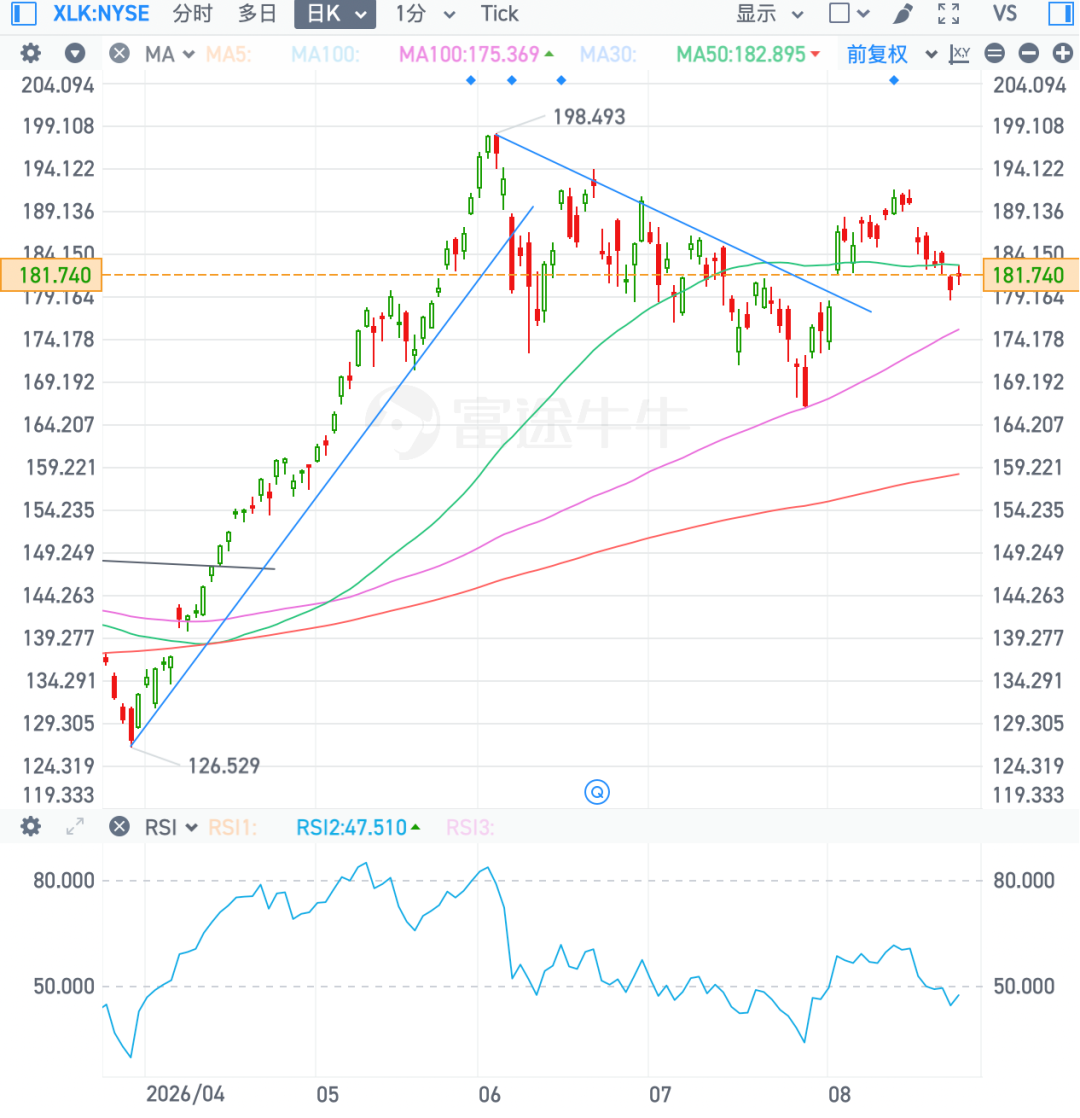The image size is (1080, 1118).
Task: Click the 198.493 high price annotation
Action: click(589, 116)
